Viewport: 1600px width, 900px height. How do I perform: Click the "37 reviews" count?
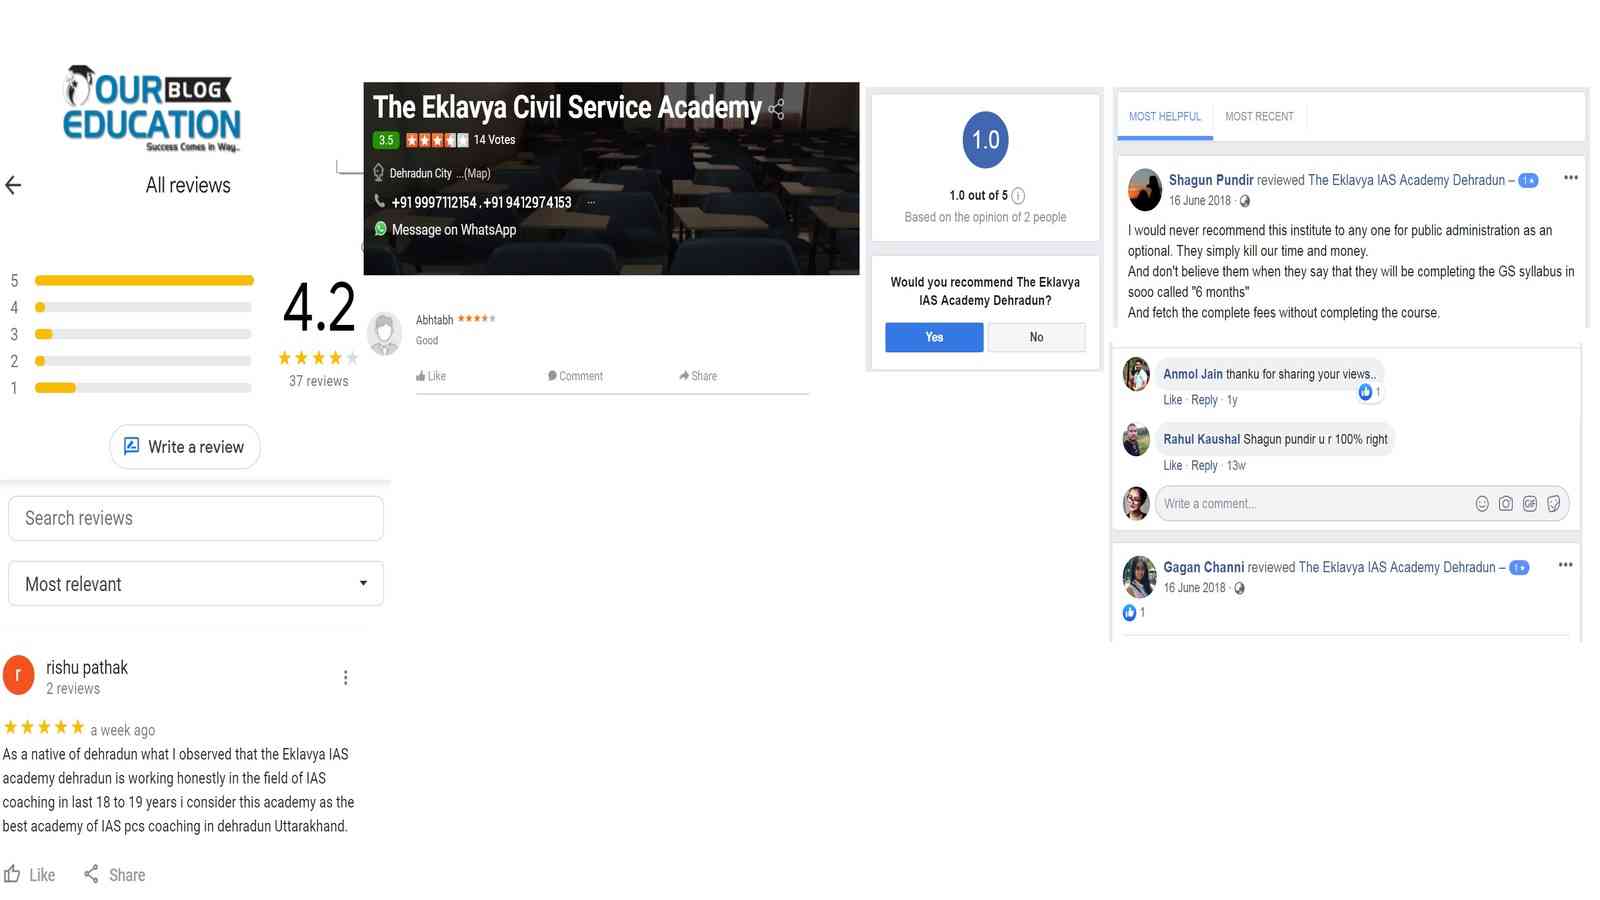tap(319, 381)
